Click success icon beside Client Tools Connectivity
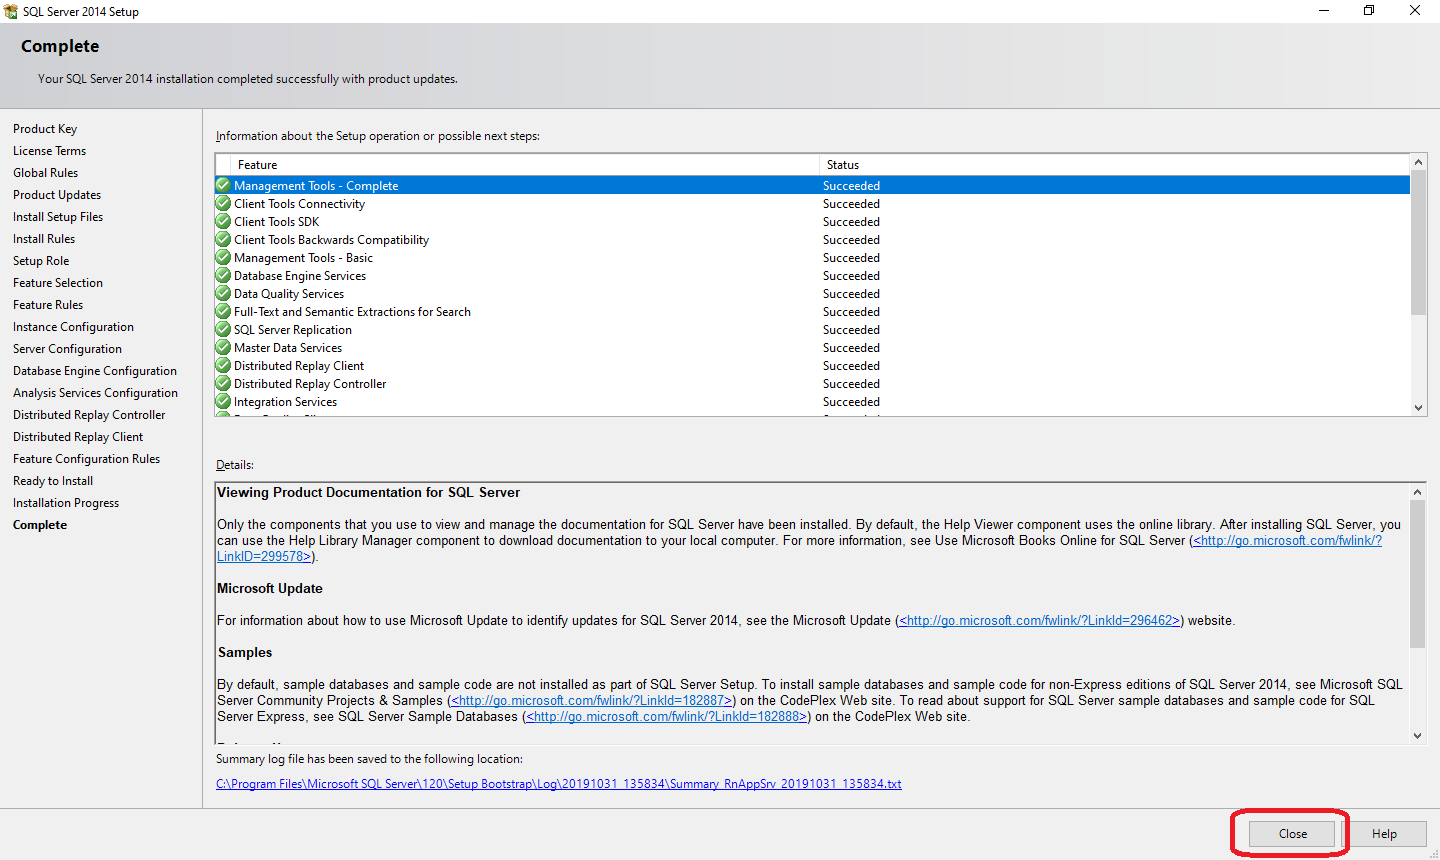This screenshot has height=860, width=1440. pyautogui.click(x=223, y=203)
